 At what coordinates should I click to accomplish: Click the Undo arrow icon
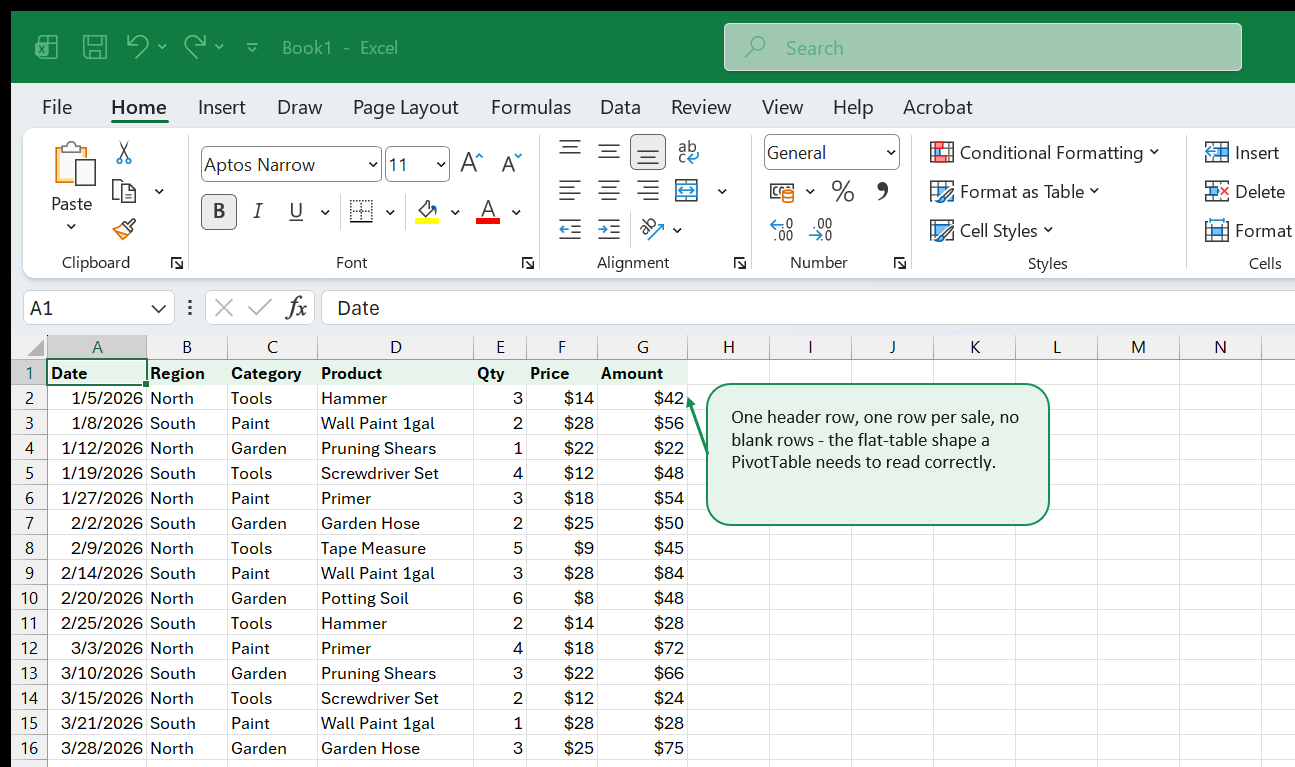coord(138,46)
